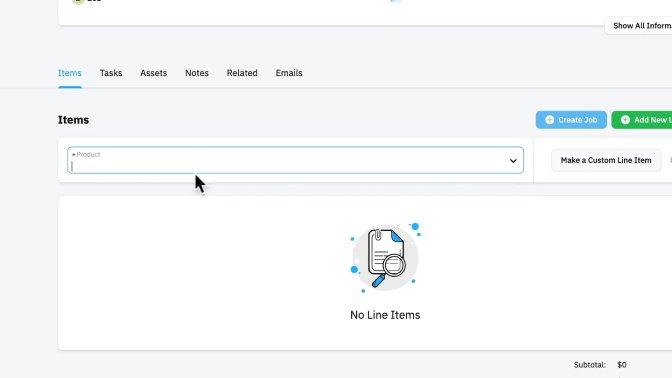The width and height of the screenshot is (672, 378).
Task: Open the Emails tab
Action: 289,73
